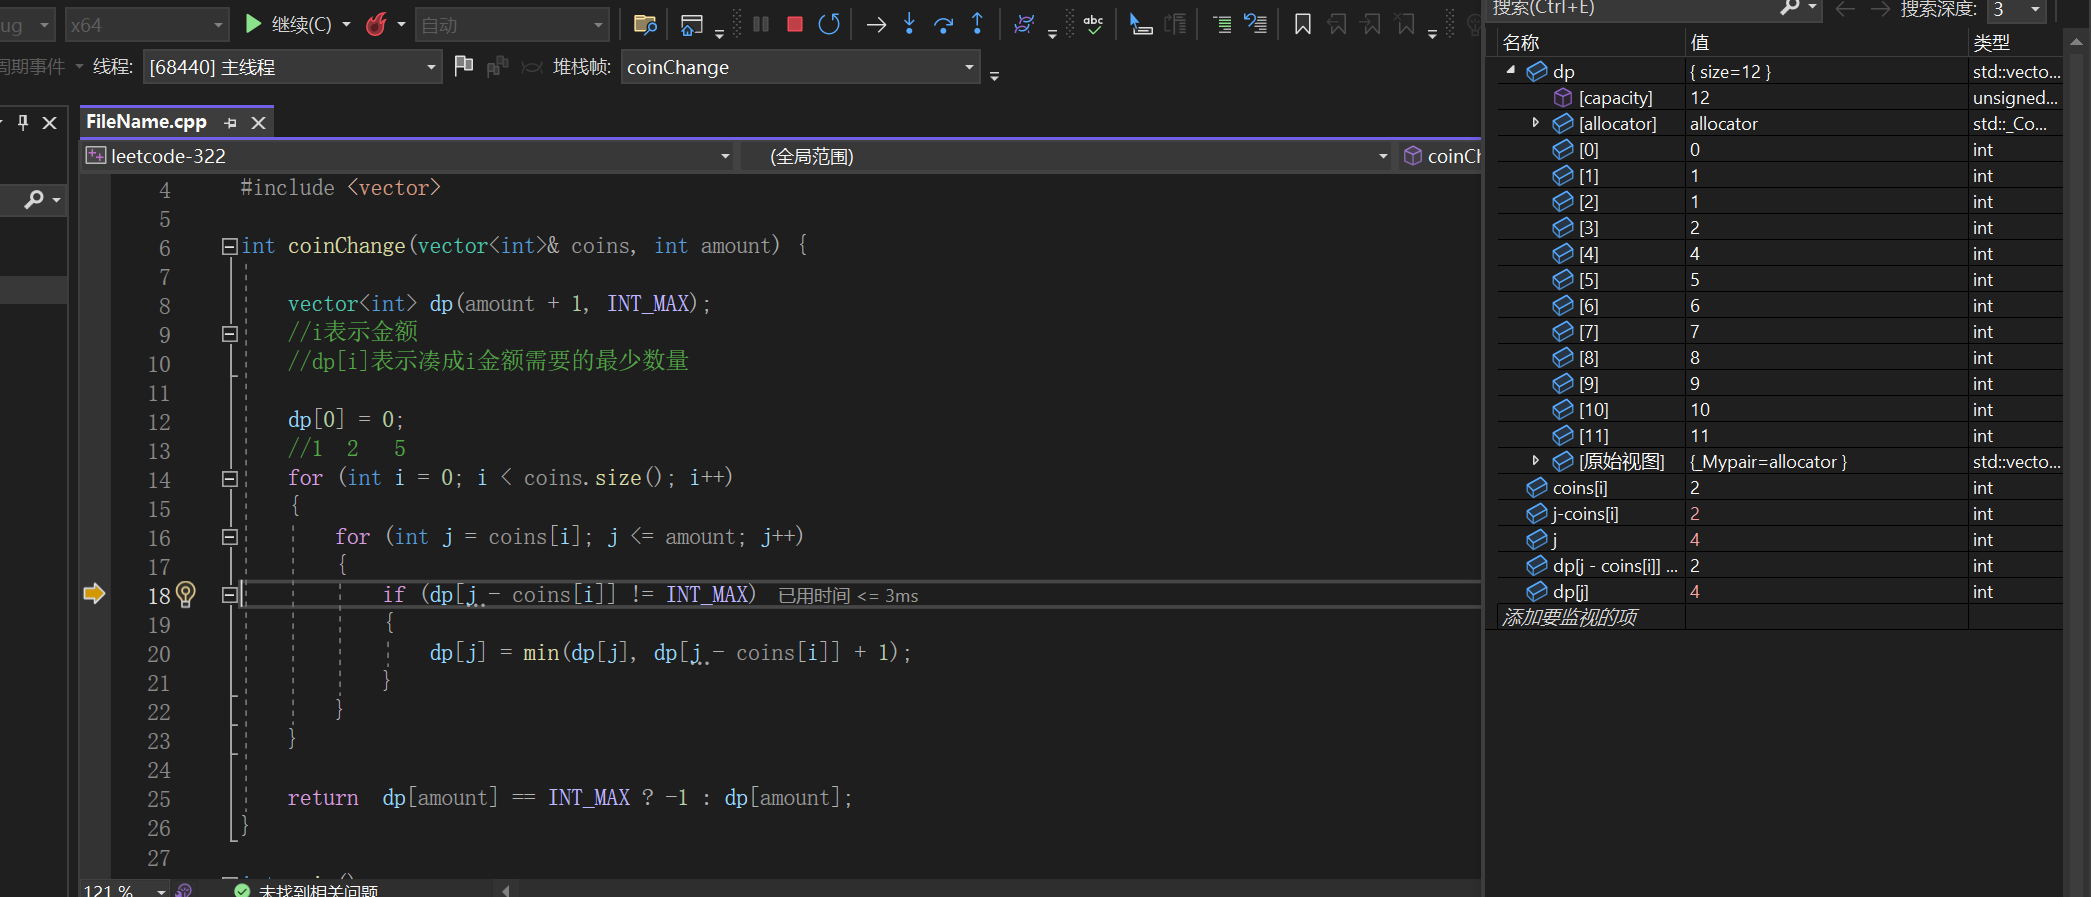The height and width of the screenshot is (897, 2091).
Task: Select the [11] element row of dp
Action: [x=1780, y=435]
